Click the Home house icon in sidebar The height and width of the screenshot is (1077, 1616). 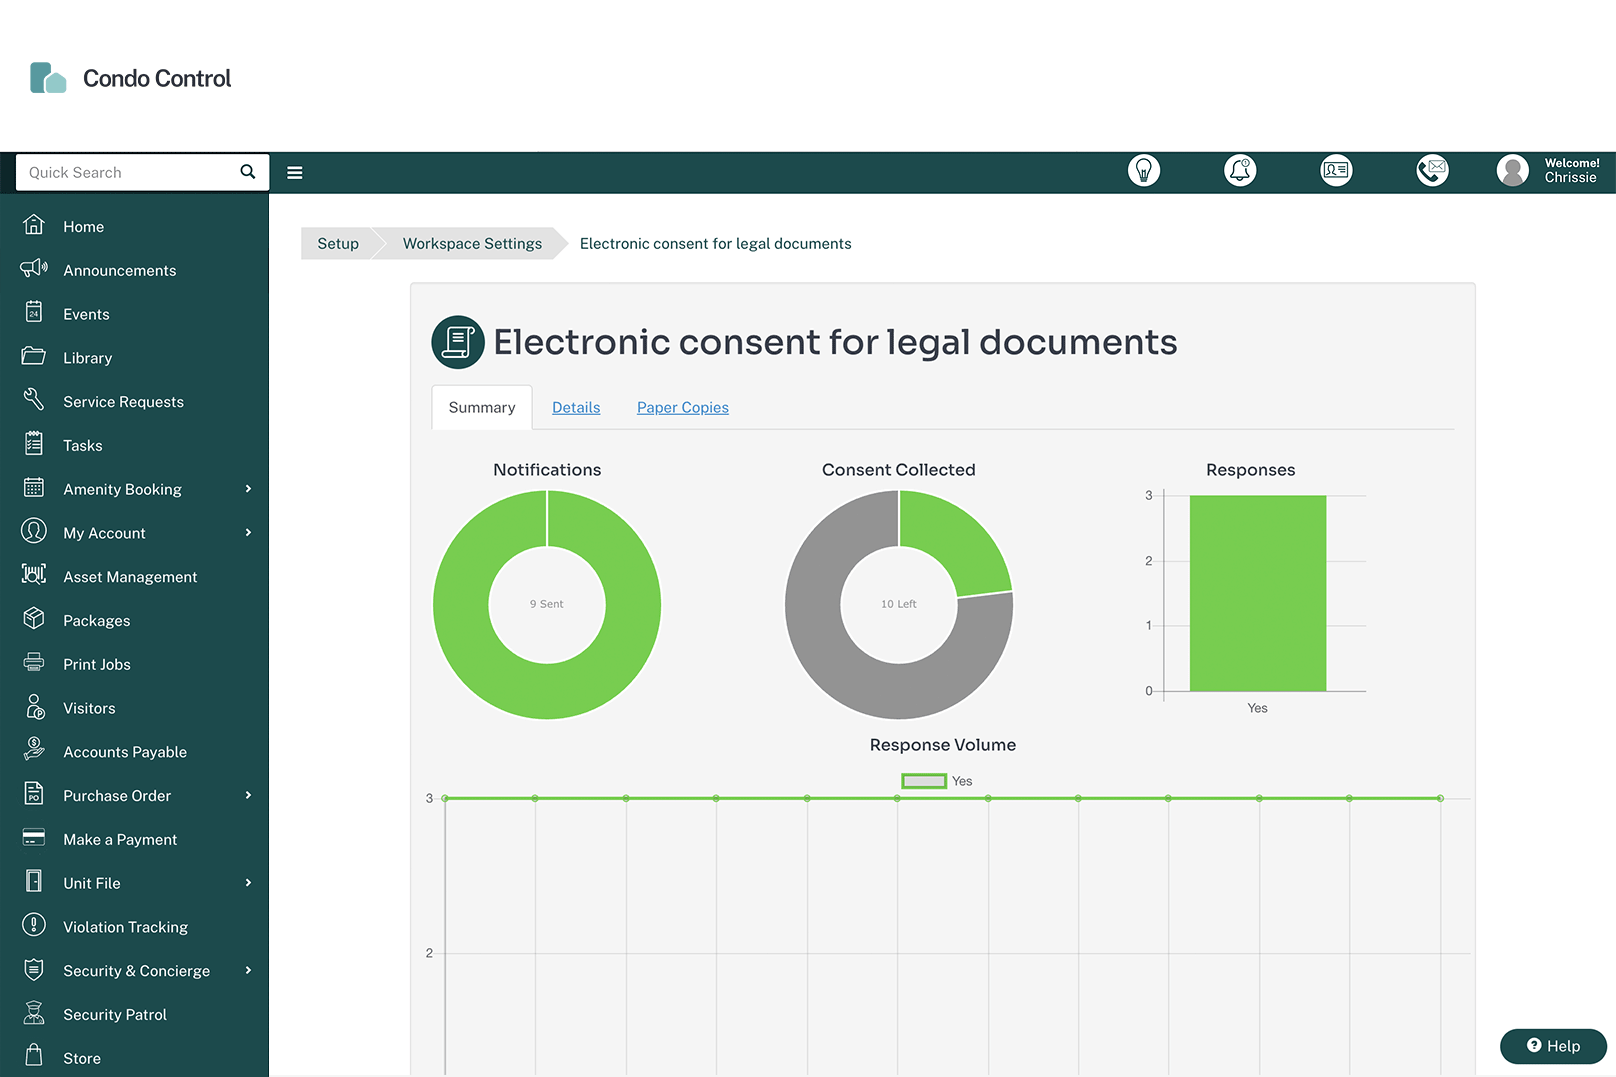pyautogui.click(x=34, y=225)
